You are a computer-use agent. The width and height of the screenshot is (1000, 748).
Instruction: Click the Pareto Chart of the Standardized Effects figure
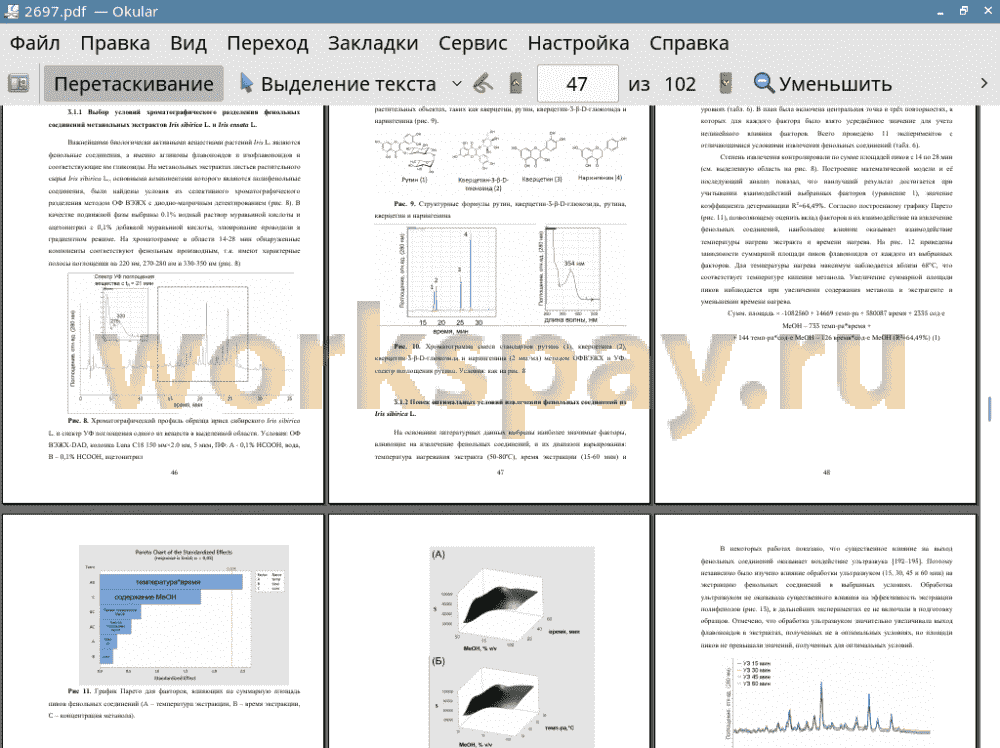coord(184,614)
